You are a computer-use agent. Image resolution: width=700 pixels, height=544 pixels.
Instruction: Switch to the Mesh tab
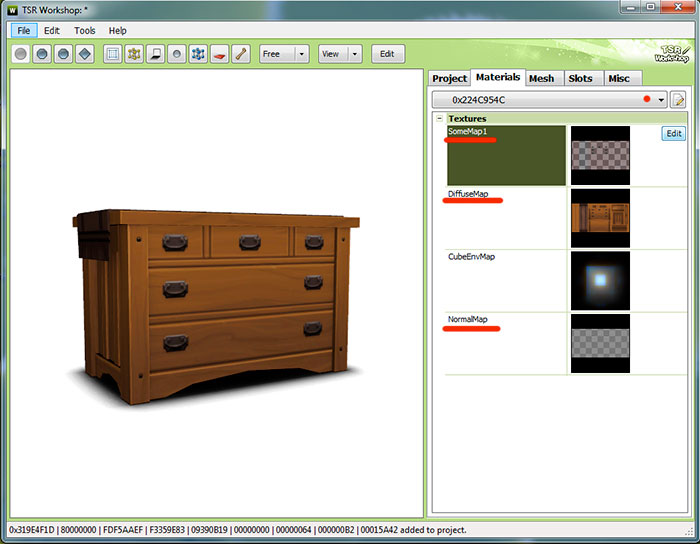coord(541,78)
